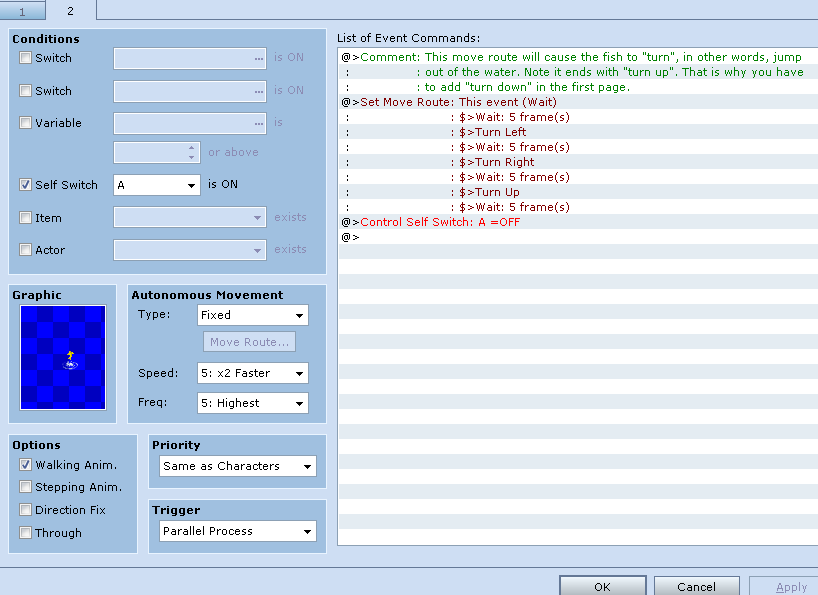The width and height of the screenshot is (818, 595).
Task: Select the Turn Up move command
Action: coord(578,192)
